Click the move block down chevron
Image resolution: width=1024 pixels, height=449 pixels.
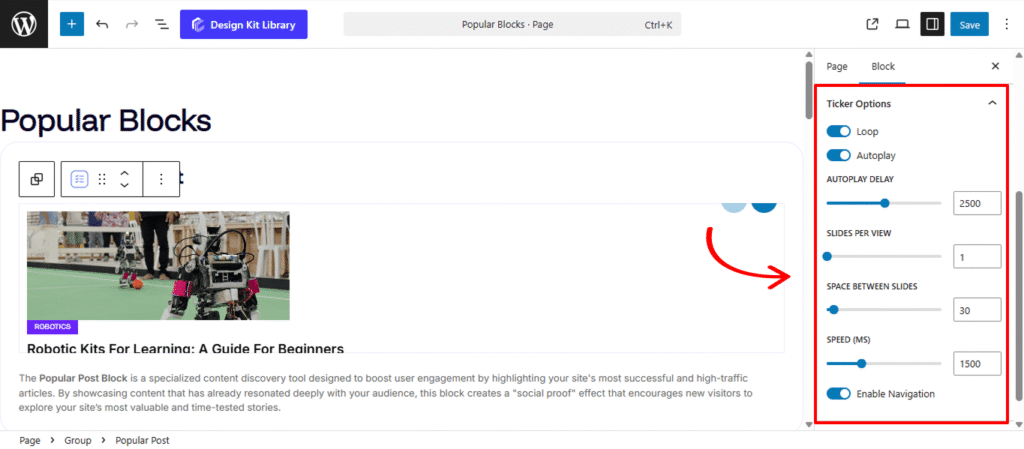[124, 185]
